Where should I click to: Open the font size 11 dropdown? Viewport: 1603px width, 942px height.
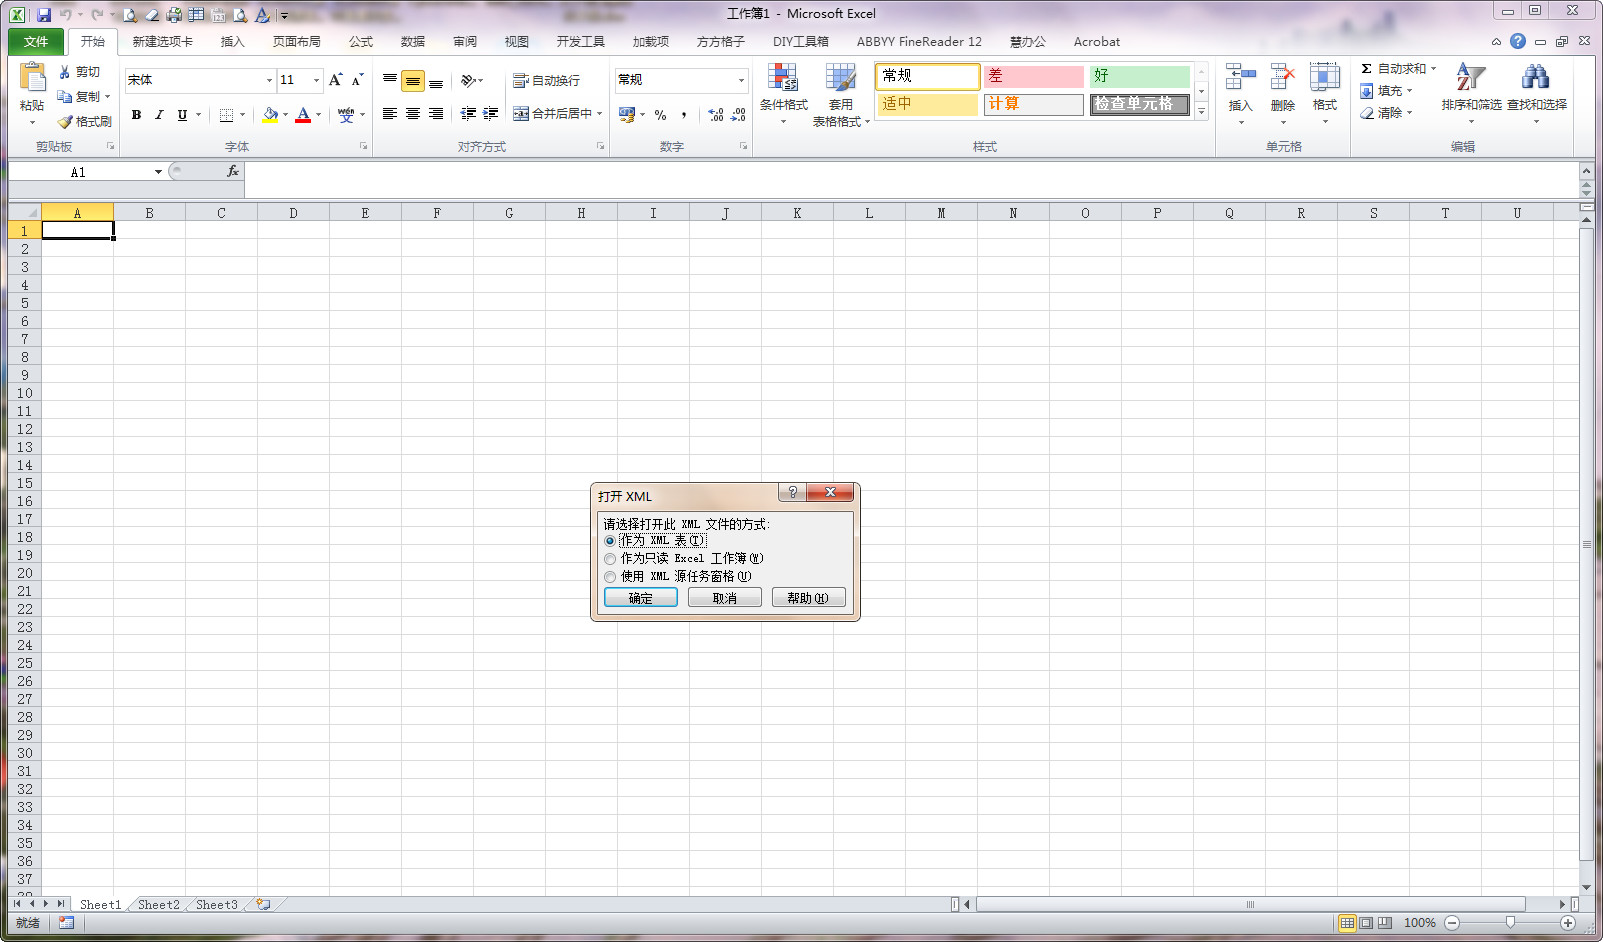pos(317,80)
